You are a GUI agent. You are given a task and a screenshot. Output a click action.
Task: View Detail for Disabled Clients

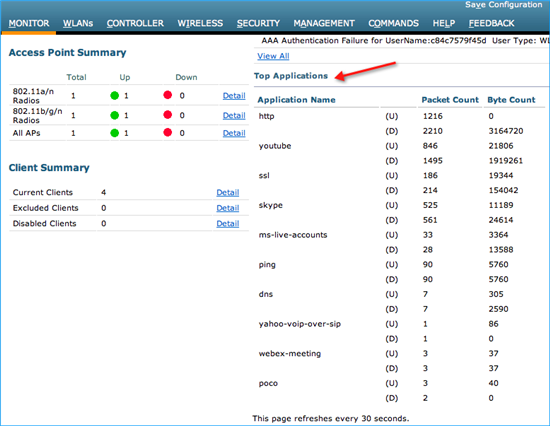click(x=228, y=224)
